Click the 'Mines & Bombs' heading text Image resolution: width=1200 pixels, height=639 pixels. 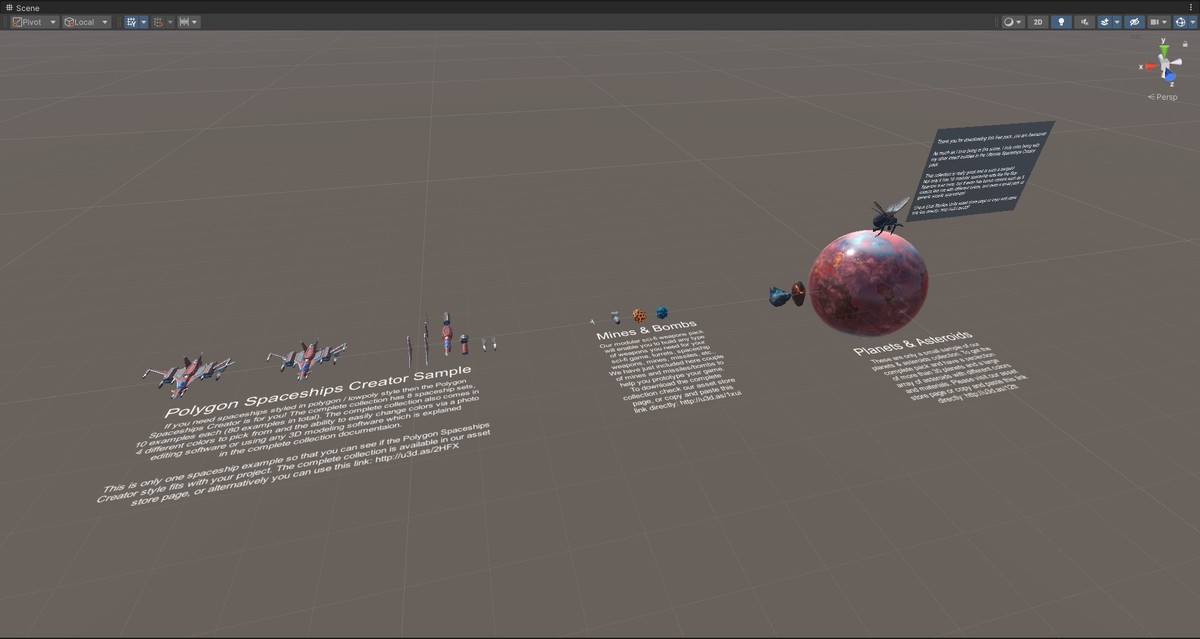(647, 329)
